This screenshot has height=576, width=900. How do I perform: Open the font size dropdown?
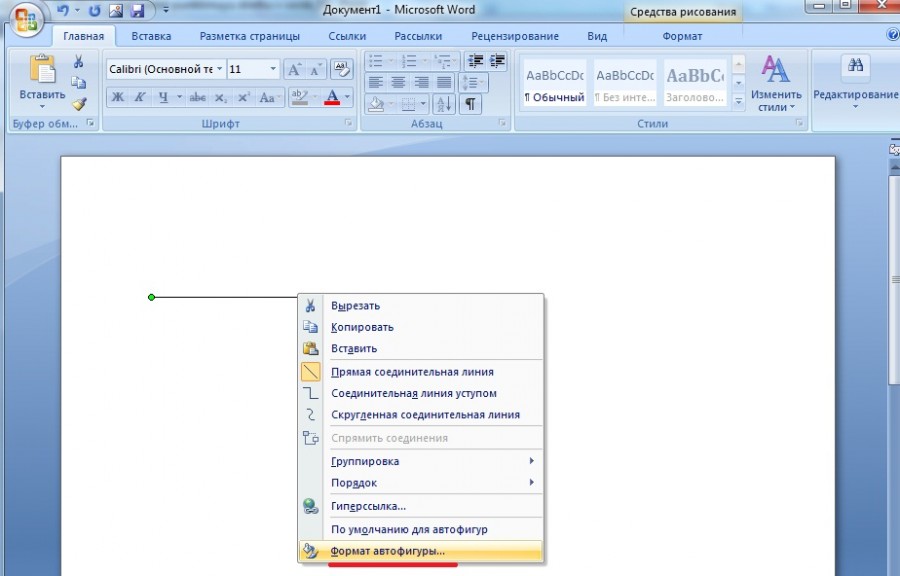point(273,69)
